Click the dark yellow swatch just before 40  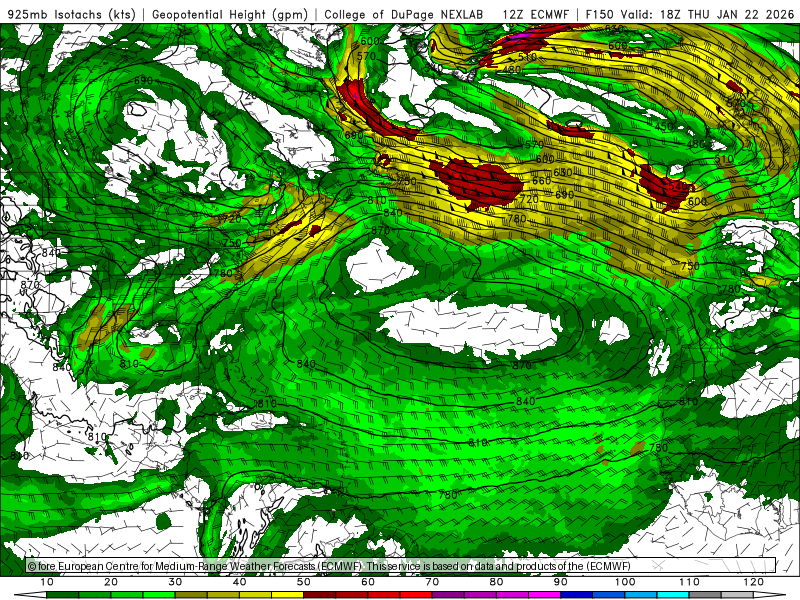tap(223, 595)
